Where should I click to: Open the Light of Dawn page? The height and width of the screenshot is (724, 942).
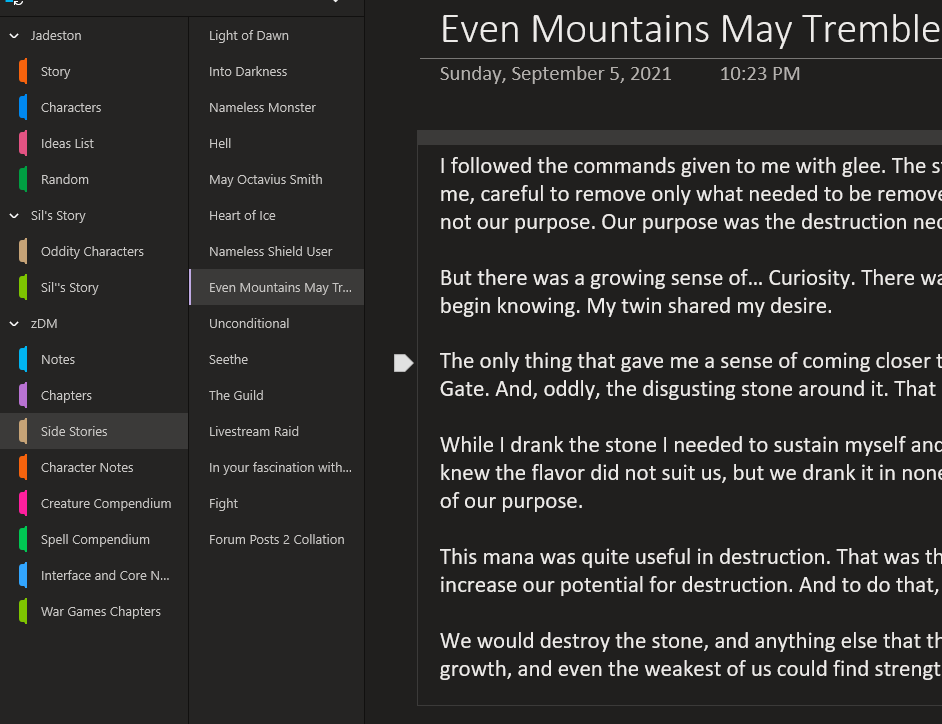click(x=249, y=36)
